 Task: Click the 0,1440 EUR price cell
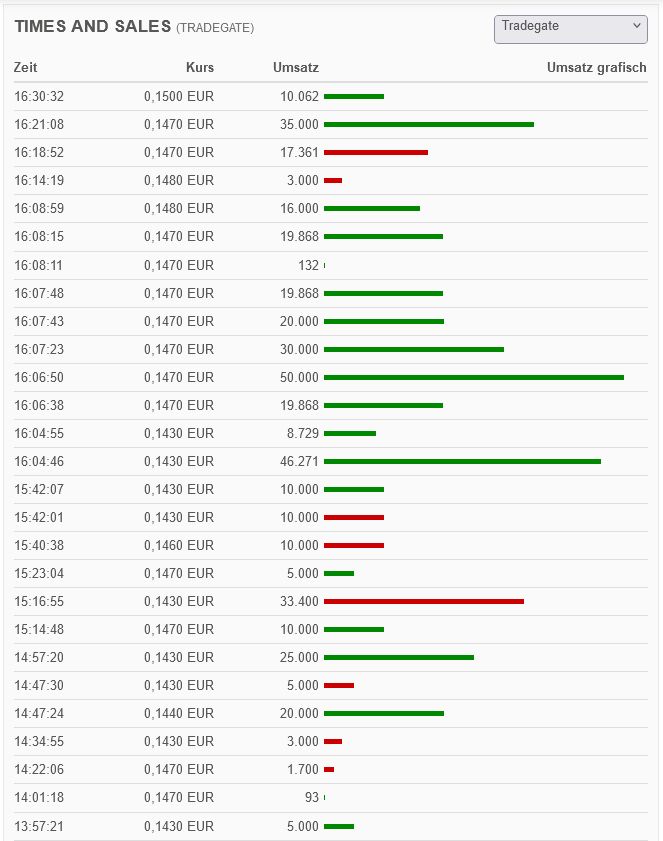click(x=179, y=713)
